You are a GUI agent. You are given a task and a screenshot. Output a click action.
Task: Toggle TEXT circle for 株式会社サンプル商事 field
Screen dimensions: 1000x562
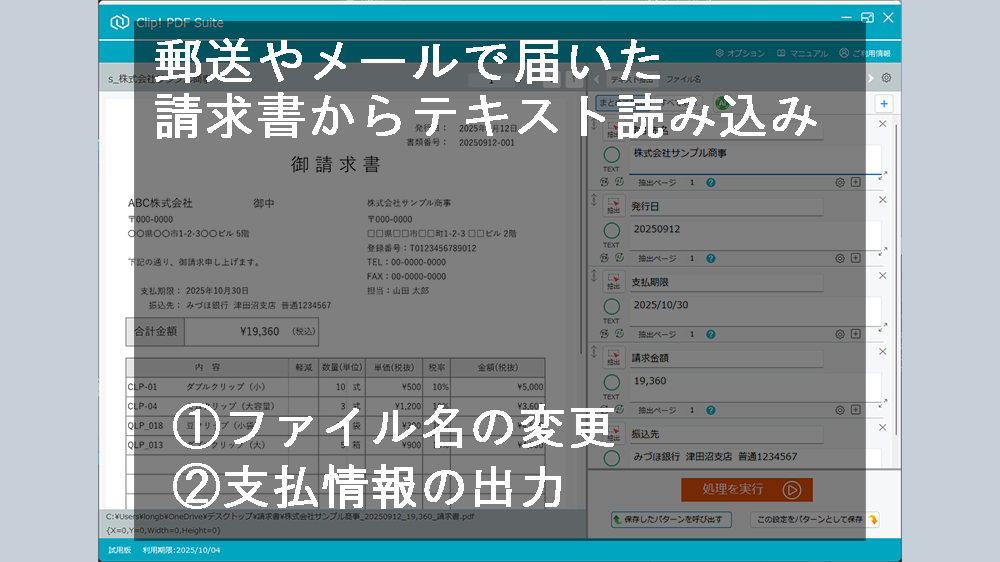click(611, 155)
